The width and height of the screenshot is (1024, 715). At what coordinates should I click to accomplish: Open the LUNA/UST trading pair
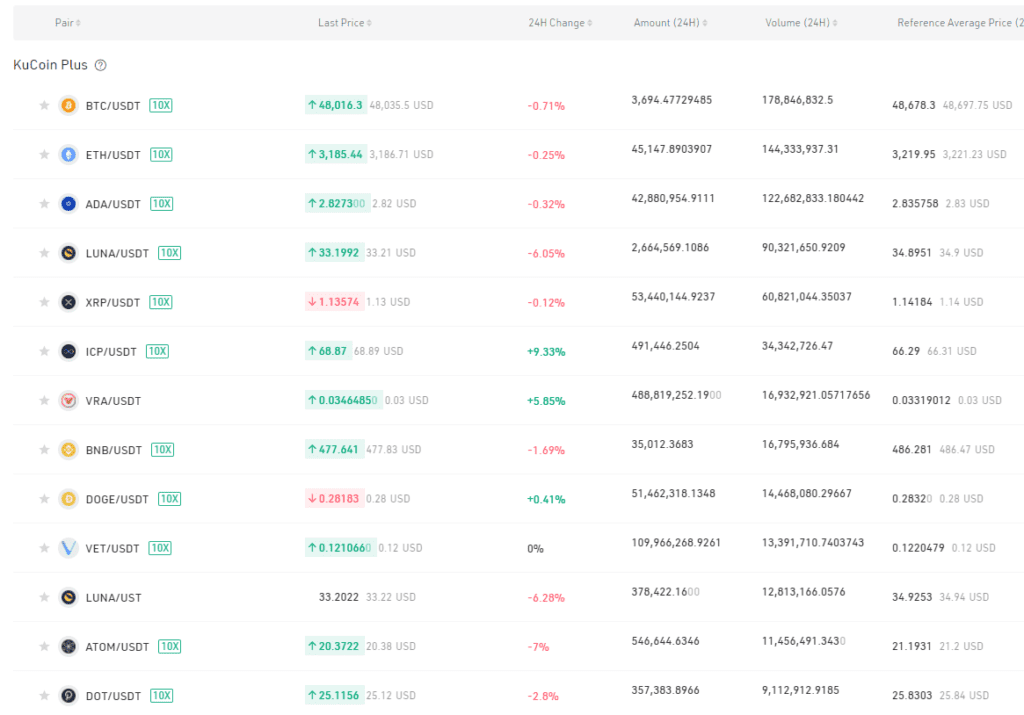click(113, 597)
